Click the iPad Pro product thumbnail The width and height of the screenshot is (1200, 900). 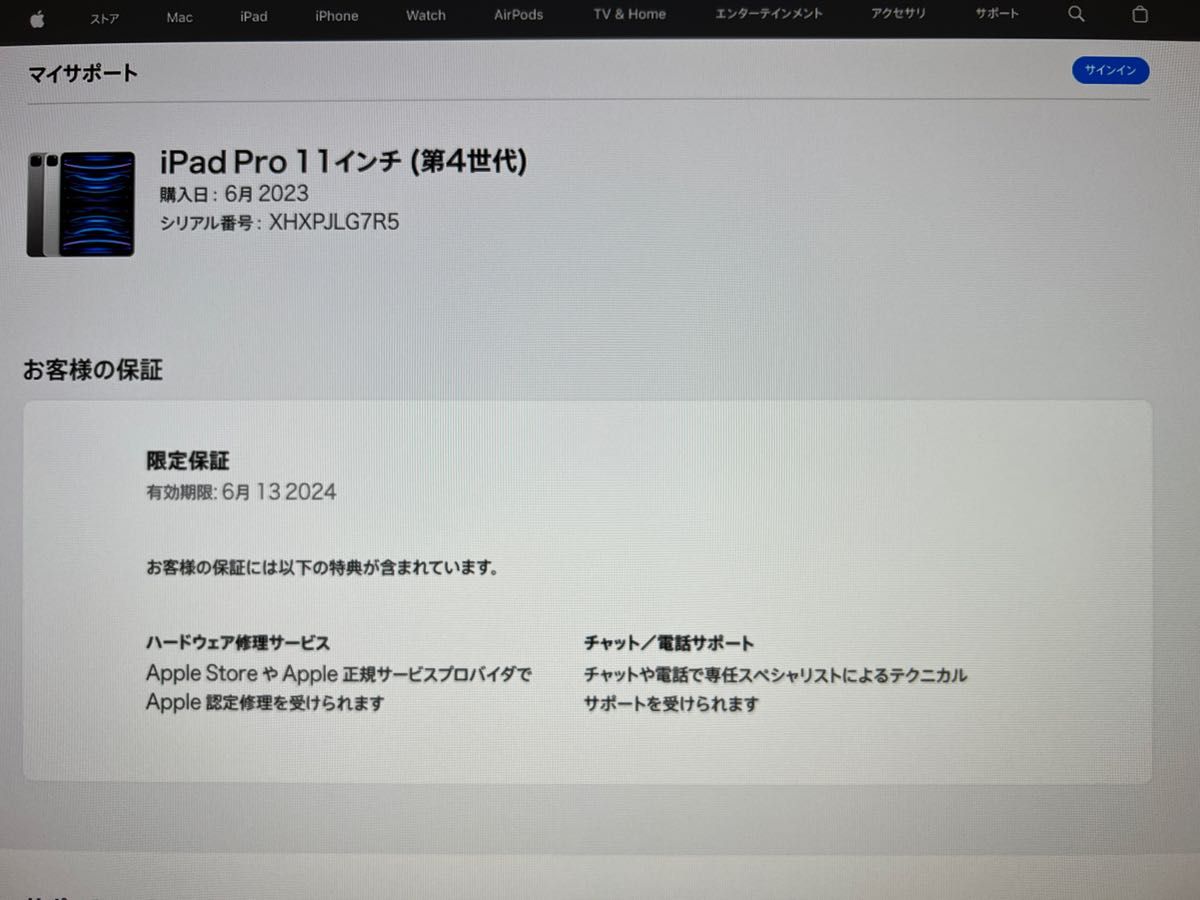[x=81, y=204]
